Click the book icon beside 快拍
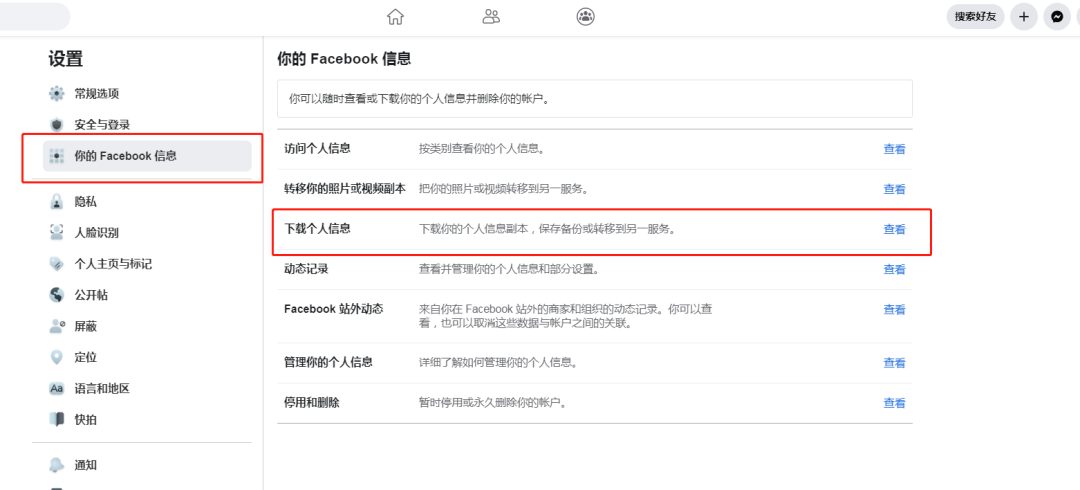Viewport: 1080px width, 490px height. [x=56, y=419]
